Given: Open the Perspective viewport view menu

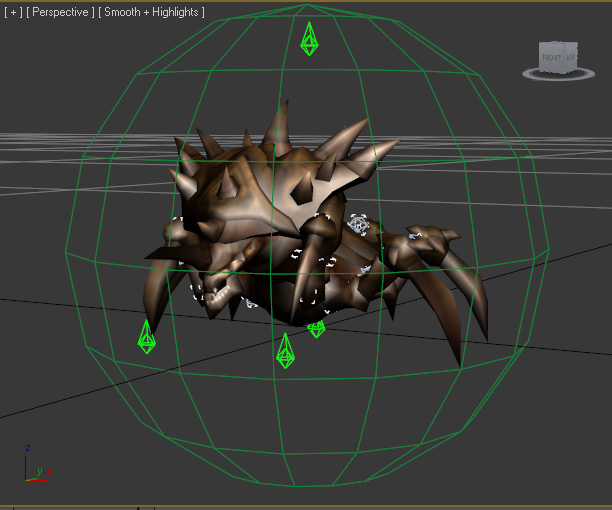Looking at the screenshot, I should (60, 12).
